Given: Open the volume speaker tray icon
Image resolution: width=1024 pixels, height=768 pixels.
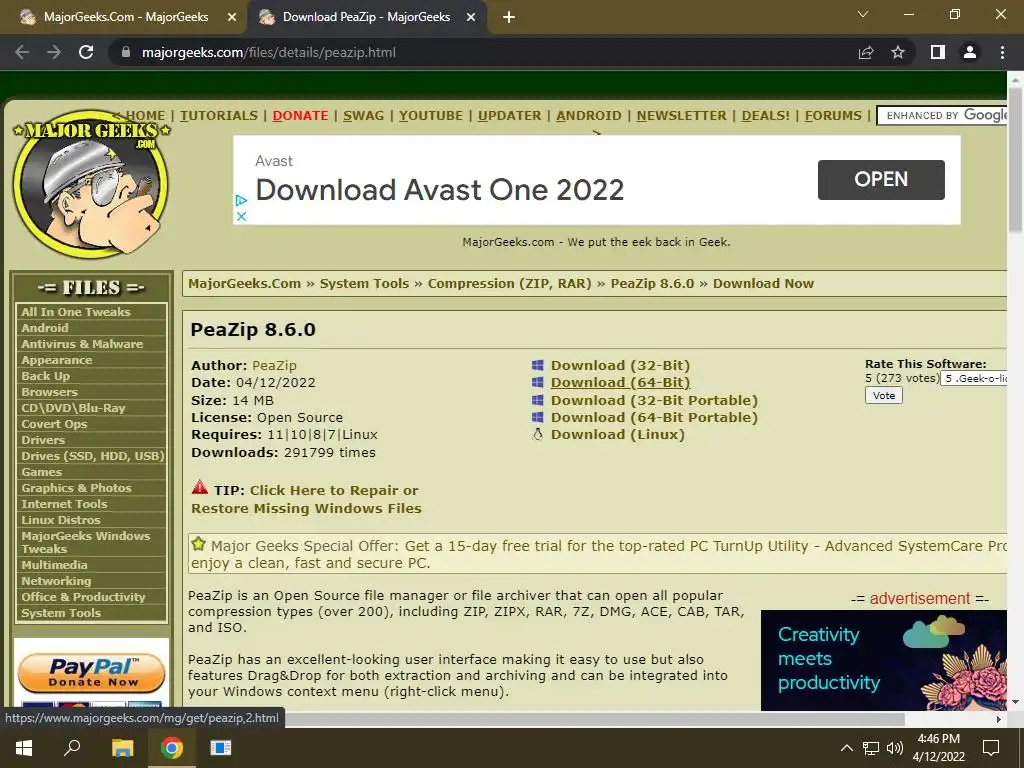Looking at the screenshot, I should click(x=895, y=748).
